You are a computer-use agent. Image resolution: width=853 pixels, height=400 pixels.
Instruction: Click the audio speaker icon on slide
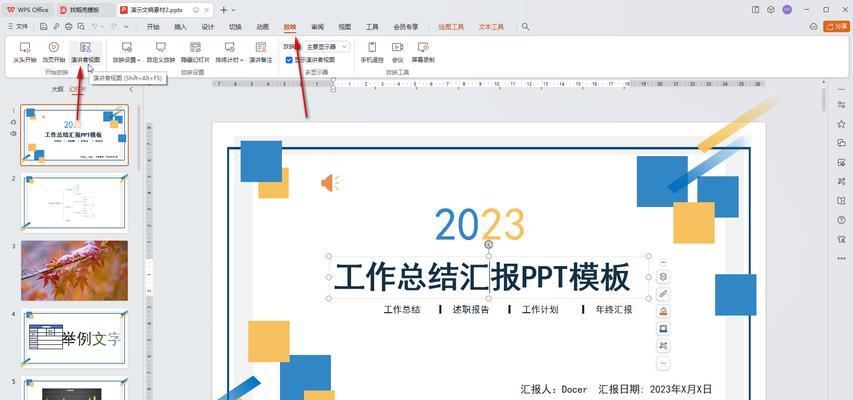330,183
